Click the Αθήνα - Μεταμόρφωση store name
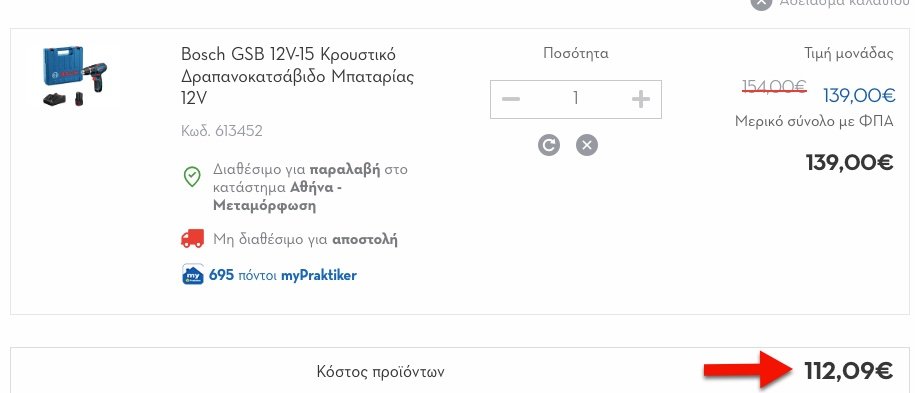 278,197
